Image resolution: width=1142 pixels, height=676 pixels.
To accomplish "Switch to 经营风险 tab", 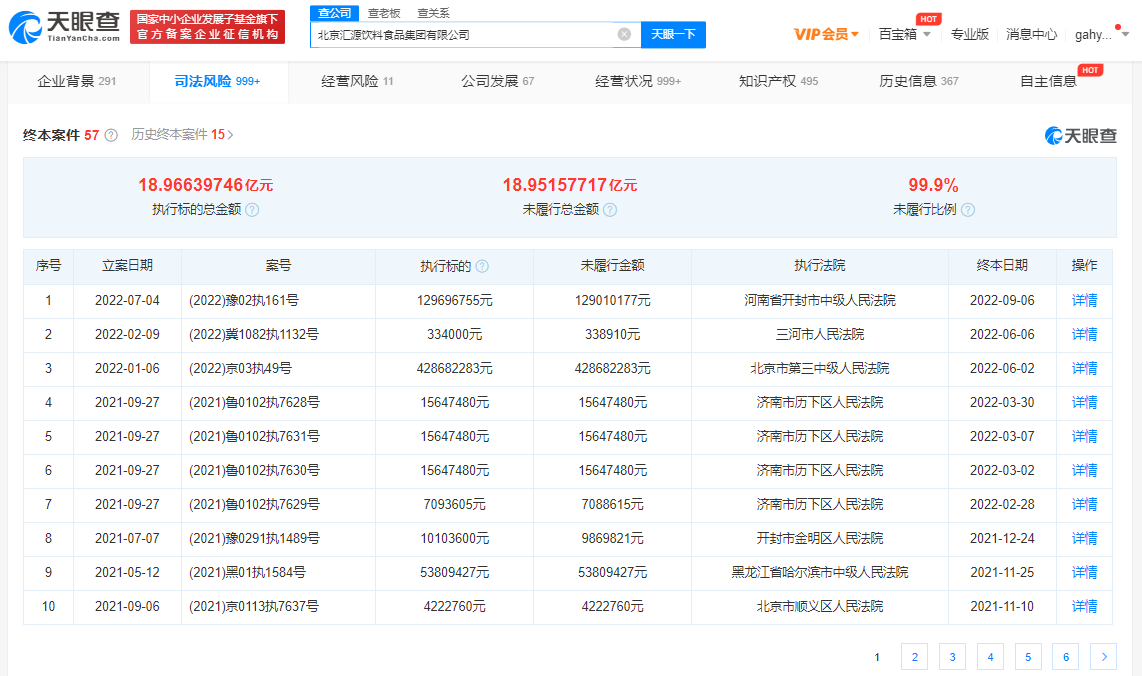I will (x=357, y=81).
